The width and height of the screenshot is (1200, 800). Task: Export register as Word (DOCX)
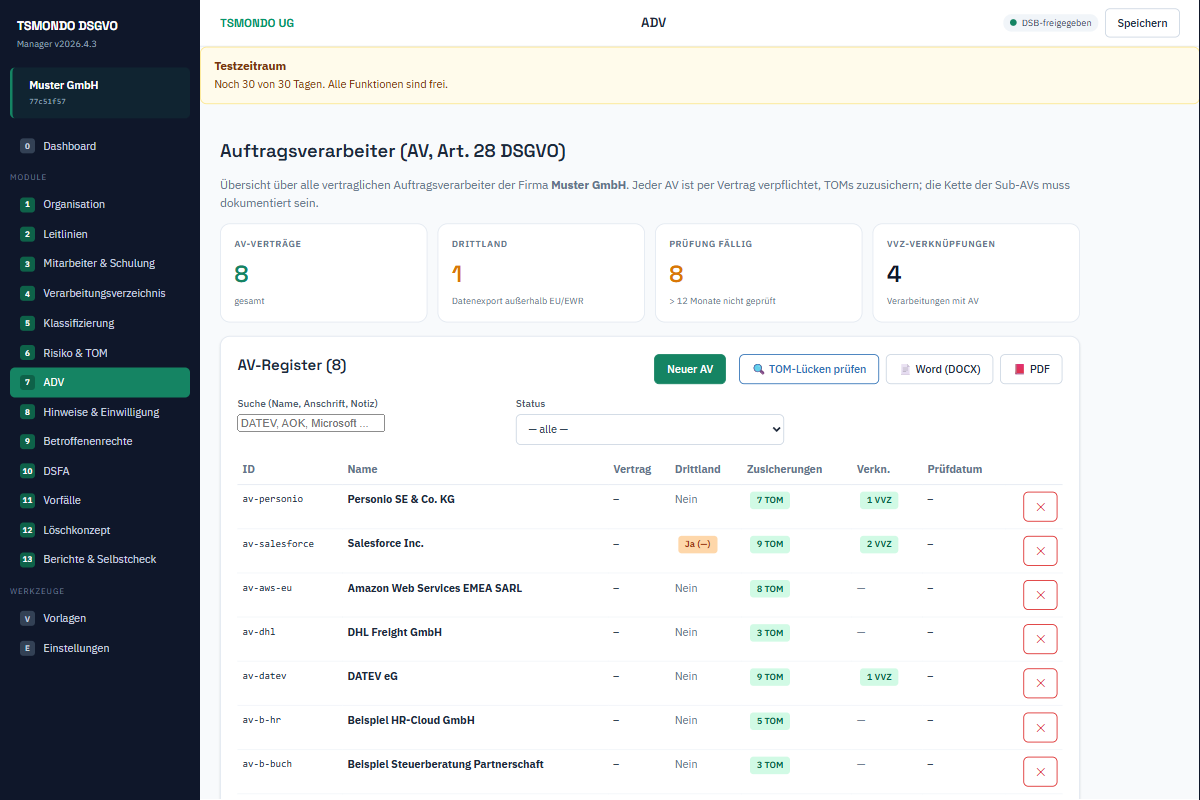coord(940,369)
